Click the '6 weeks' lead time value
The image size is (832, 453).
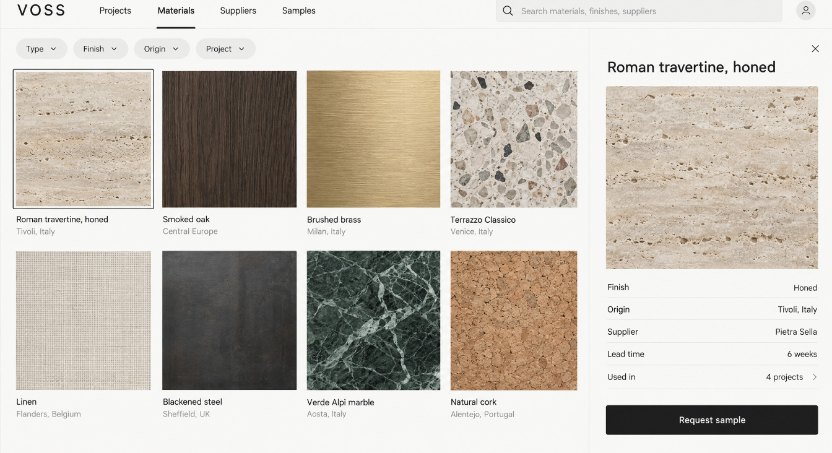(x=802, y=354)
